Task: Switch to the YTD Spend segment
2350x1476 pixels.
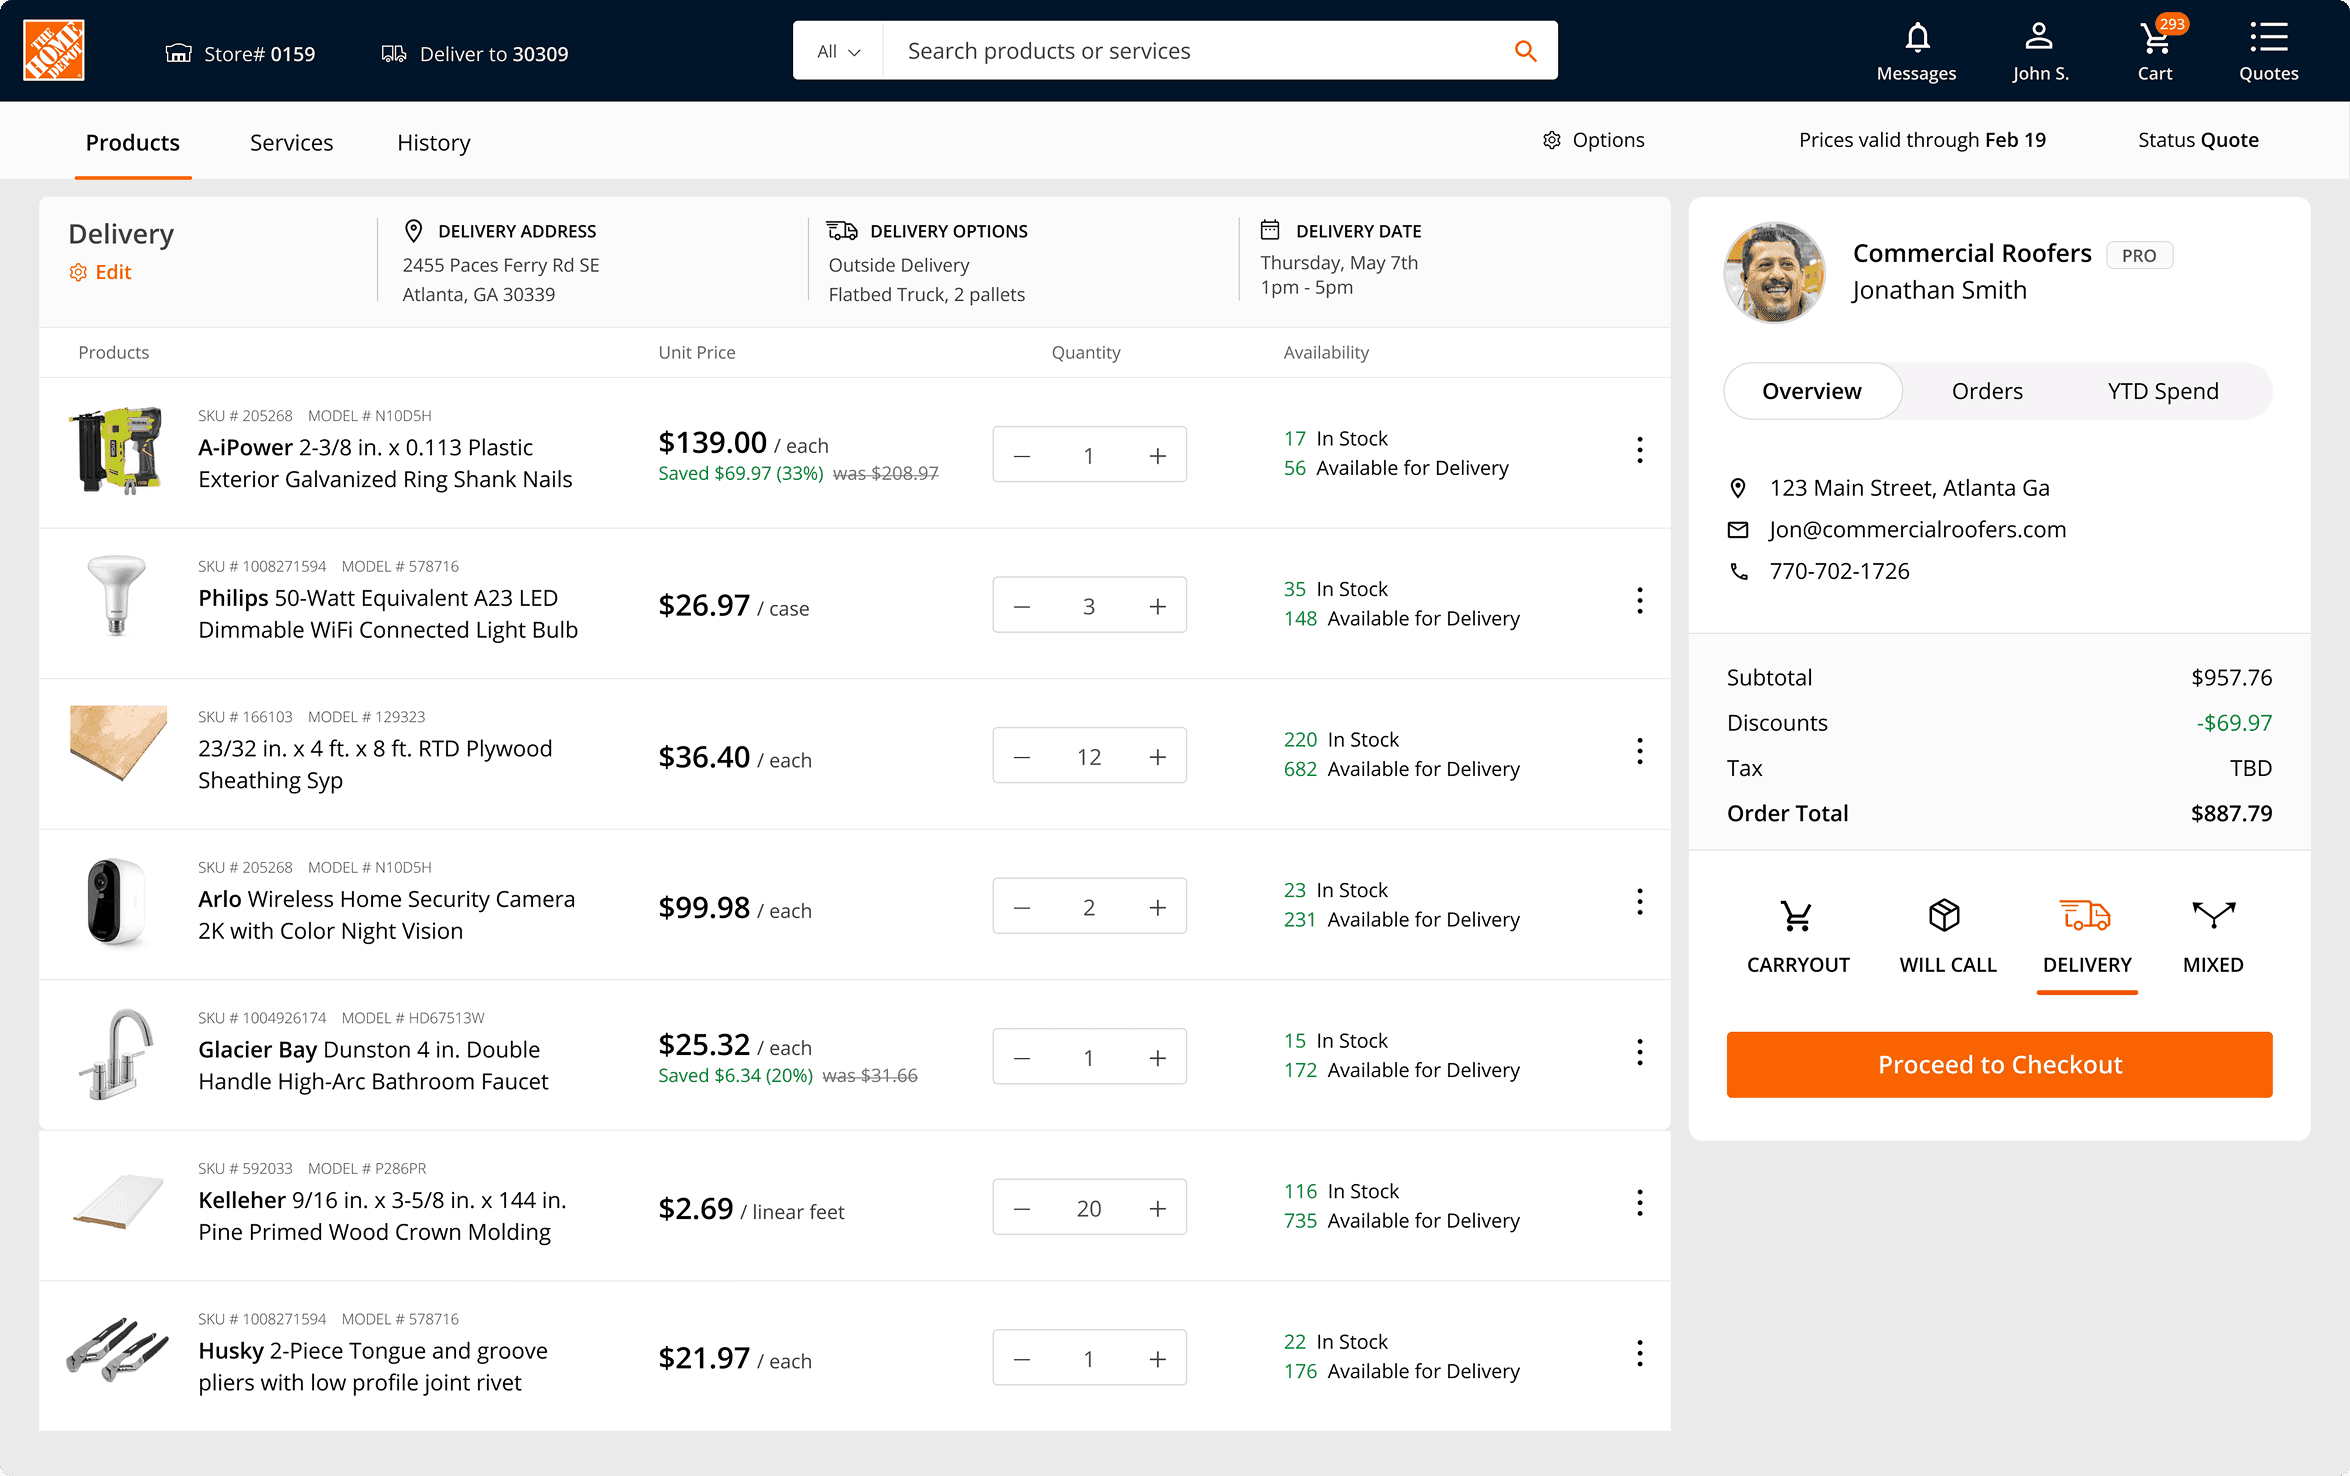Action: (2162, 391)
